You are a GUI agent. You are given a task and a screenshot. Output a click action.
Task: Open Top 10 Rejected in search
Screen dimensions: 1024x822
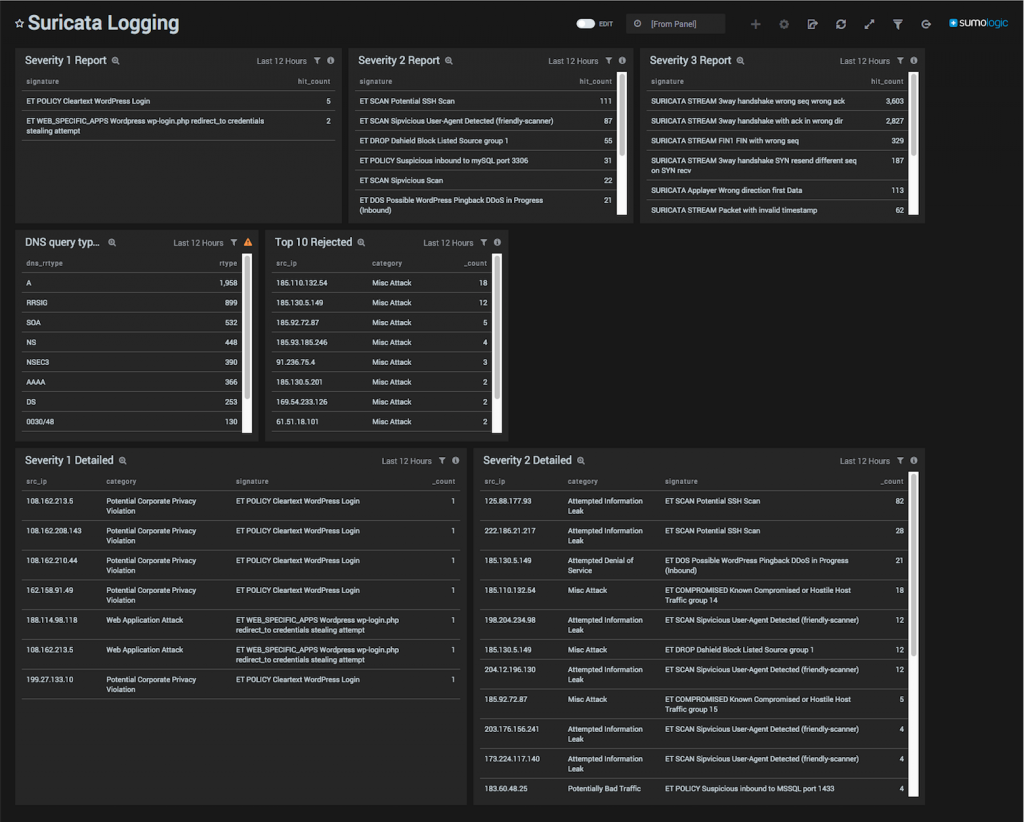pos(361,242)
